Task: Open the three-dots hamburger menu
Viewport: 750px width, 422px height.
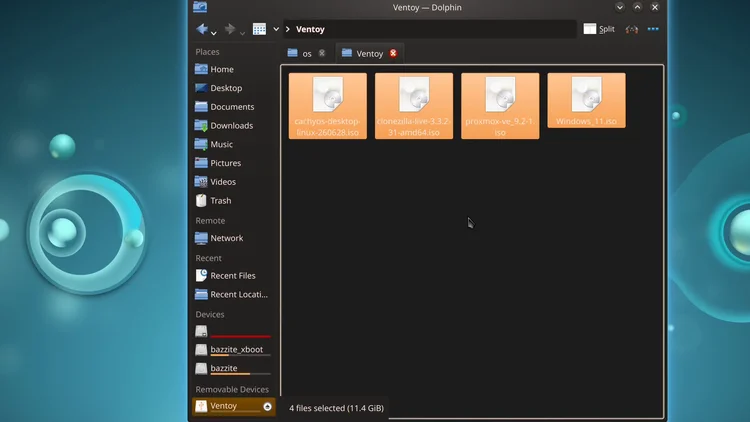Action: tap(653, 29)
